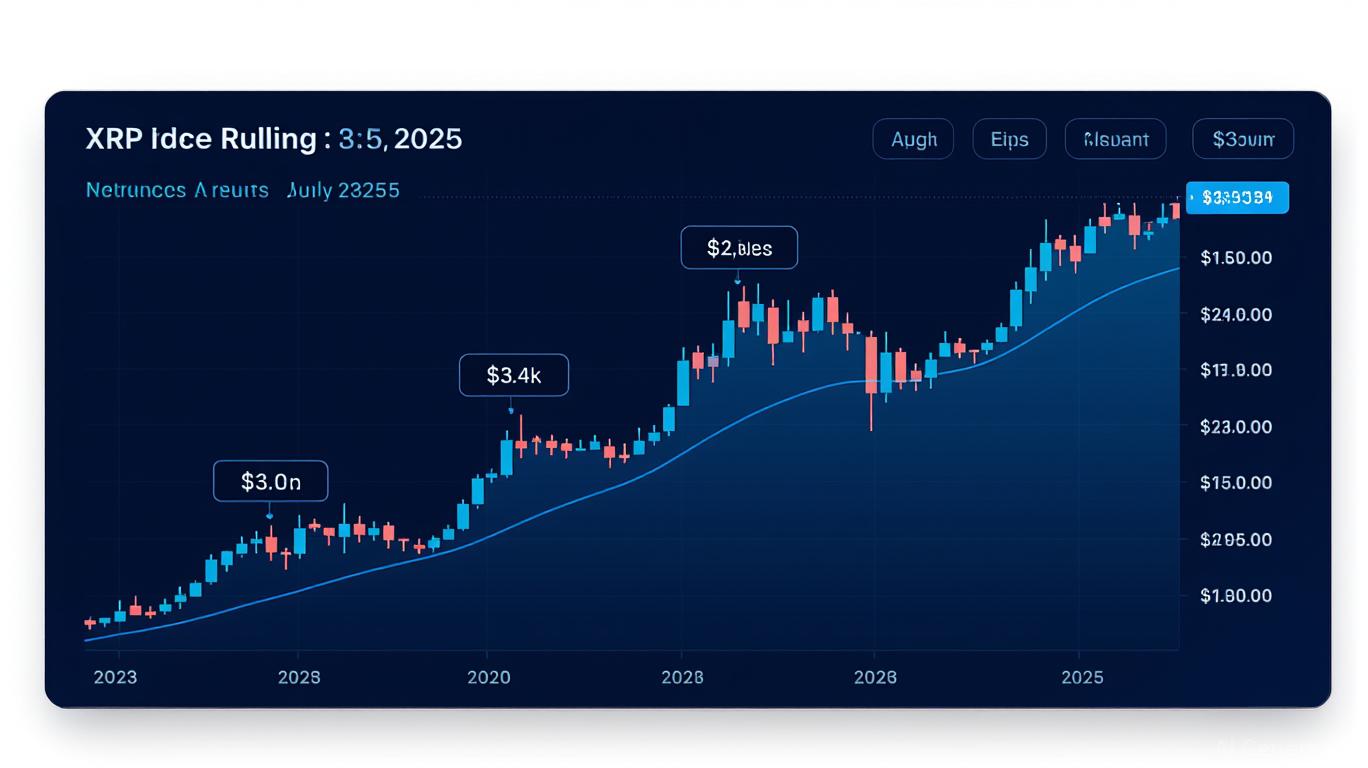Click the highlighted blue current price tag
This screenshot has height=768, width=1368.
point(1237,197)
